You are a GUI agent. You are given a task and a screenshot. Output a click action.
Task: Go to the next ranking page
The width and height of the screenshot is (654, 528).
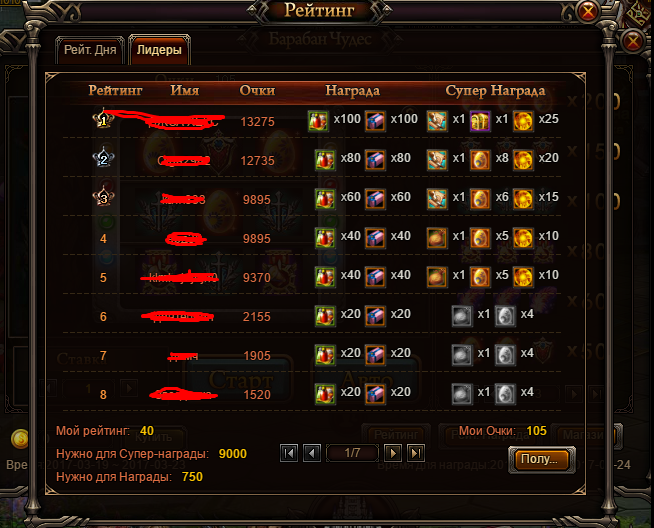[x=393, y=453]
